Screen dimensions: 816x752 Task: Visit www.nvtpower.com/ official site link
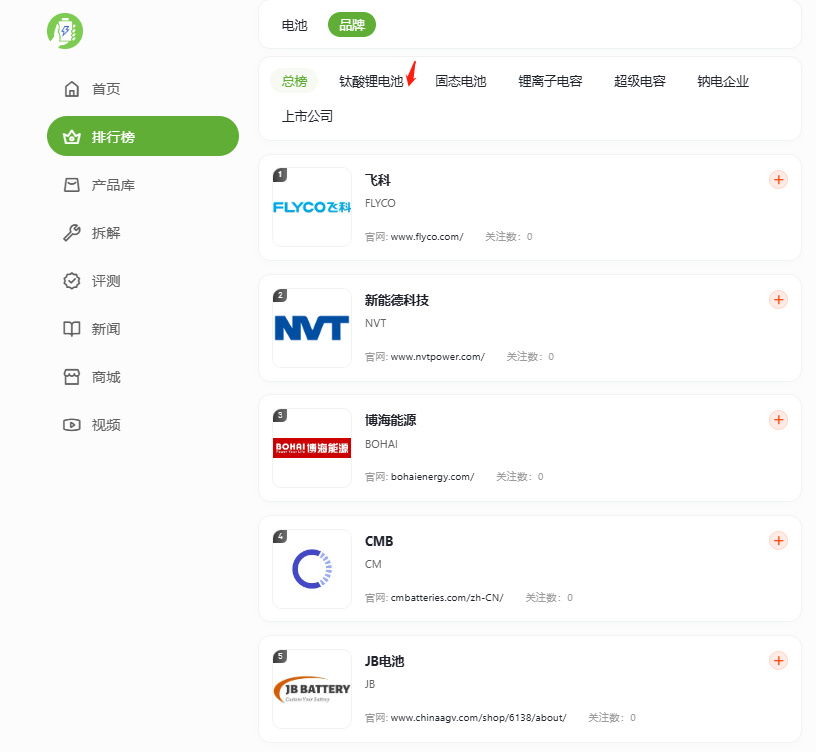point(438,357)
